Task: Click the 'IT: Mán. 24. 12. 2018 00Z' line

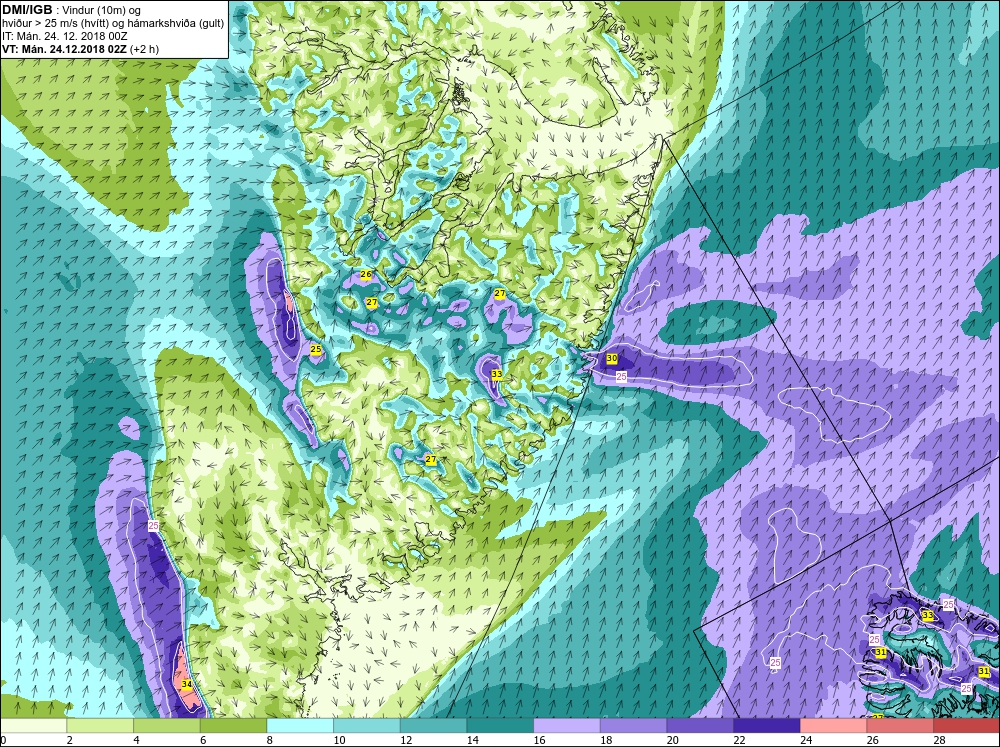Action: [x=64, y=36]
